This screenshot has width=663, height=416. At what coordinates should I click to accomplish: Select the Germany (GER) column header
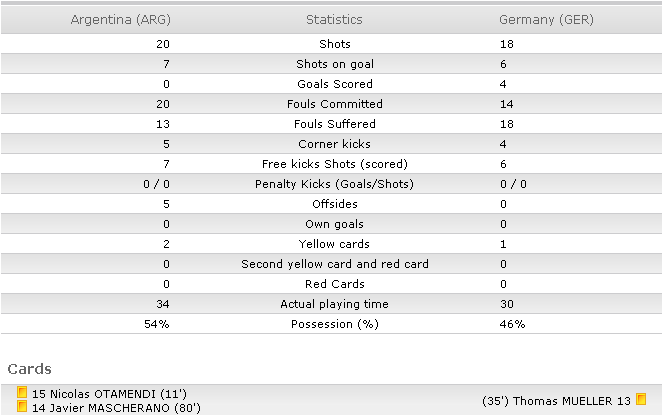[546, 19]
